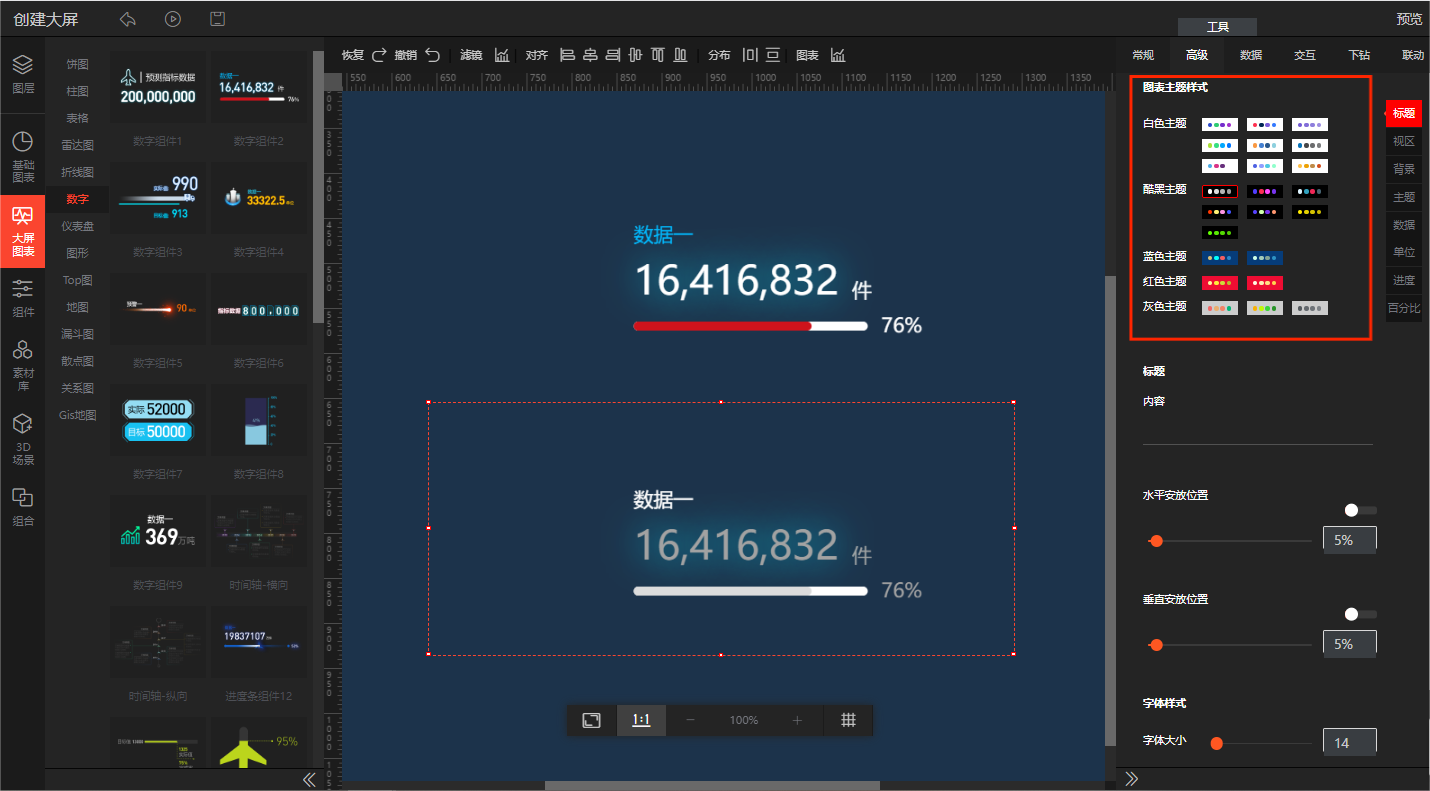
Task: Click the 预览 button in the top right
Action: [1409, 19]
